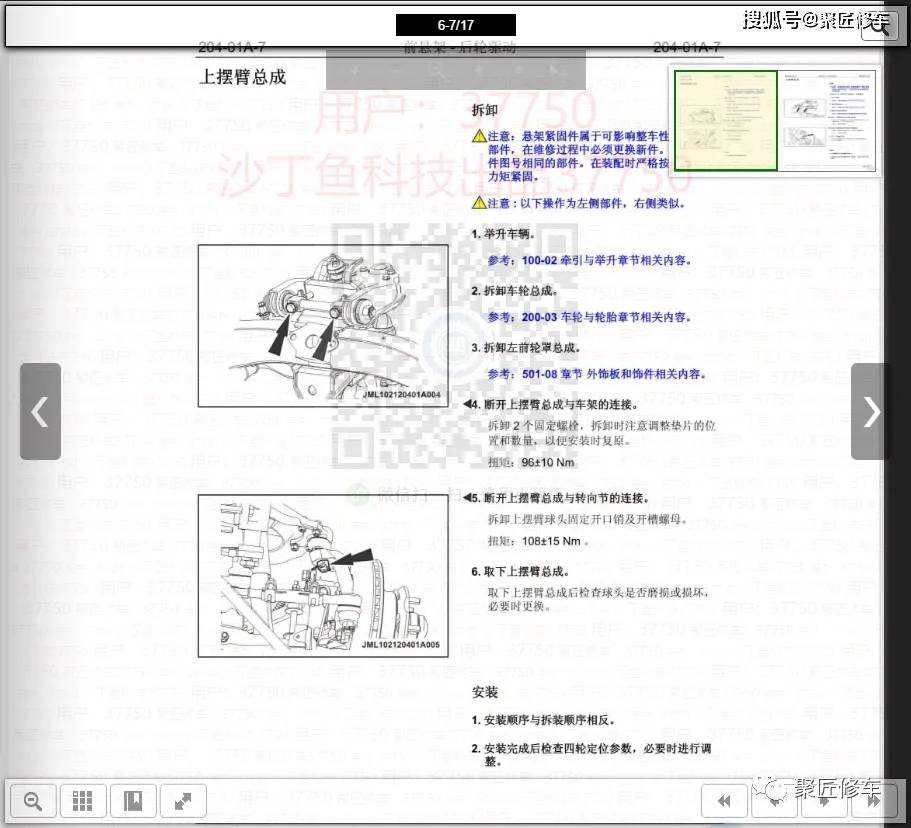
Task: Toggle fullscreen with the diagonal arrows icon
Action: click(183, 801)
